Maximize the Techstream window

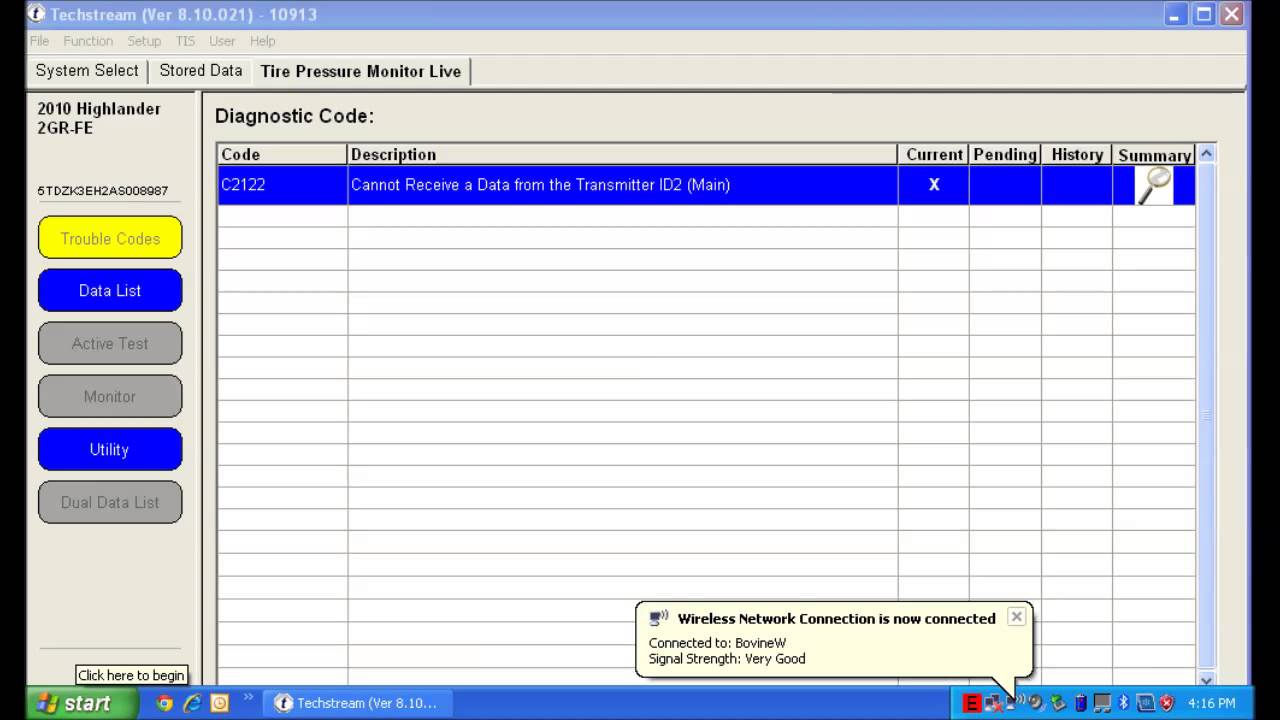tap(1204, 14)
